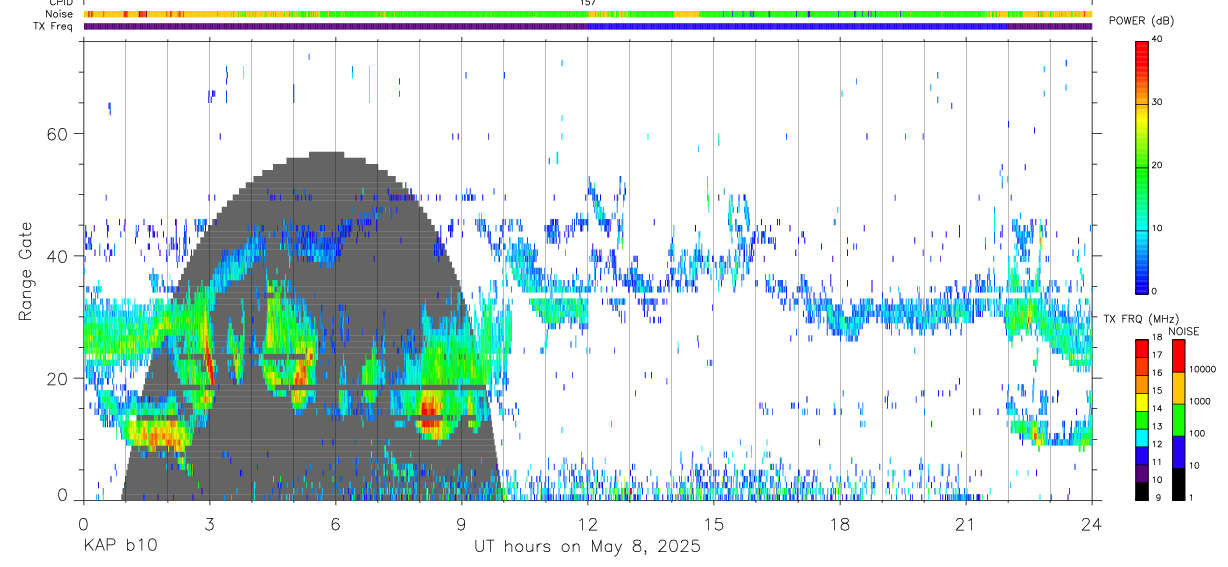Viewport: 1228px width, 567px height.
Task: Select the POWER color gradient bar
Action: pyautogui.click(x=1142, y=166)
